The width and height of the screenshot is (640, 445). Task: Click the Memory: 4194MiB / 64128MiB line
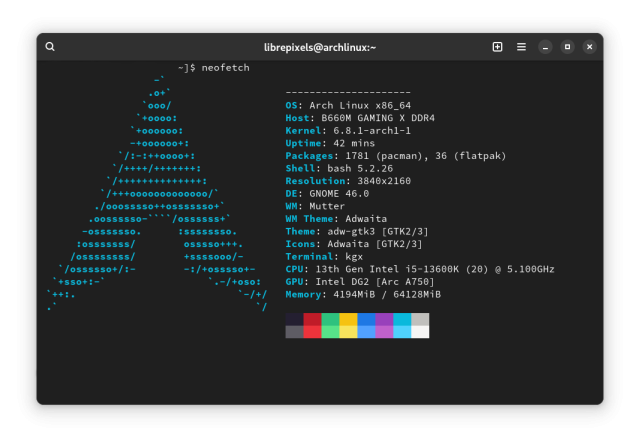[363, 294]
